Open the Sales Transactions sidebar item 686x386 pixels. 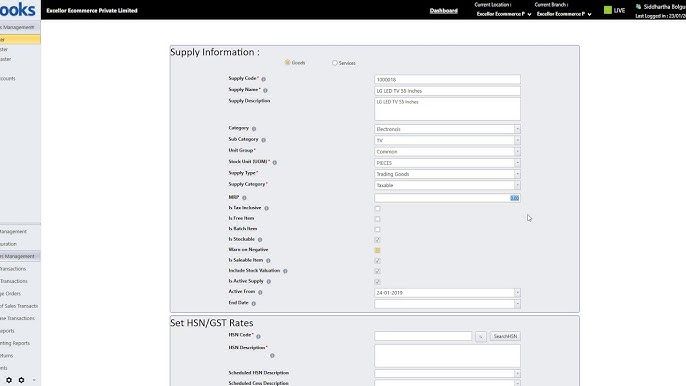[x=19, y=306]
